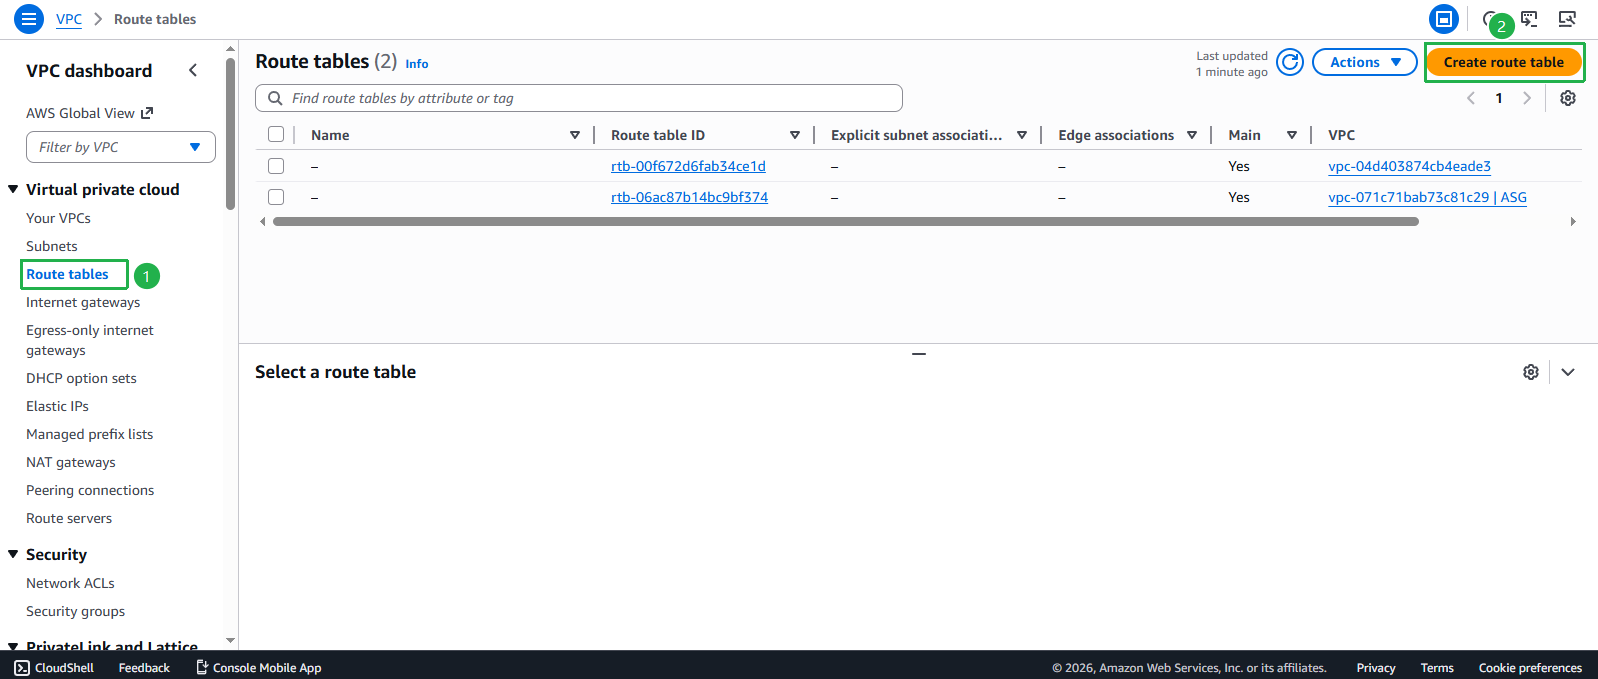
Task: Open AWS Global View external link
Action: click(x=90, y=113)
